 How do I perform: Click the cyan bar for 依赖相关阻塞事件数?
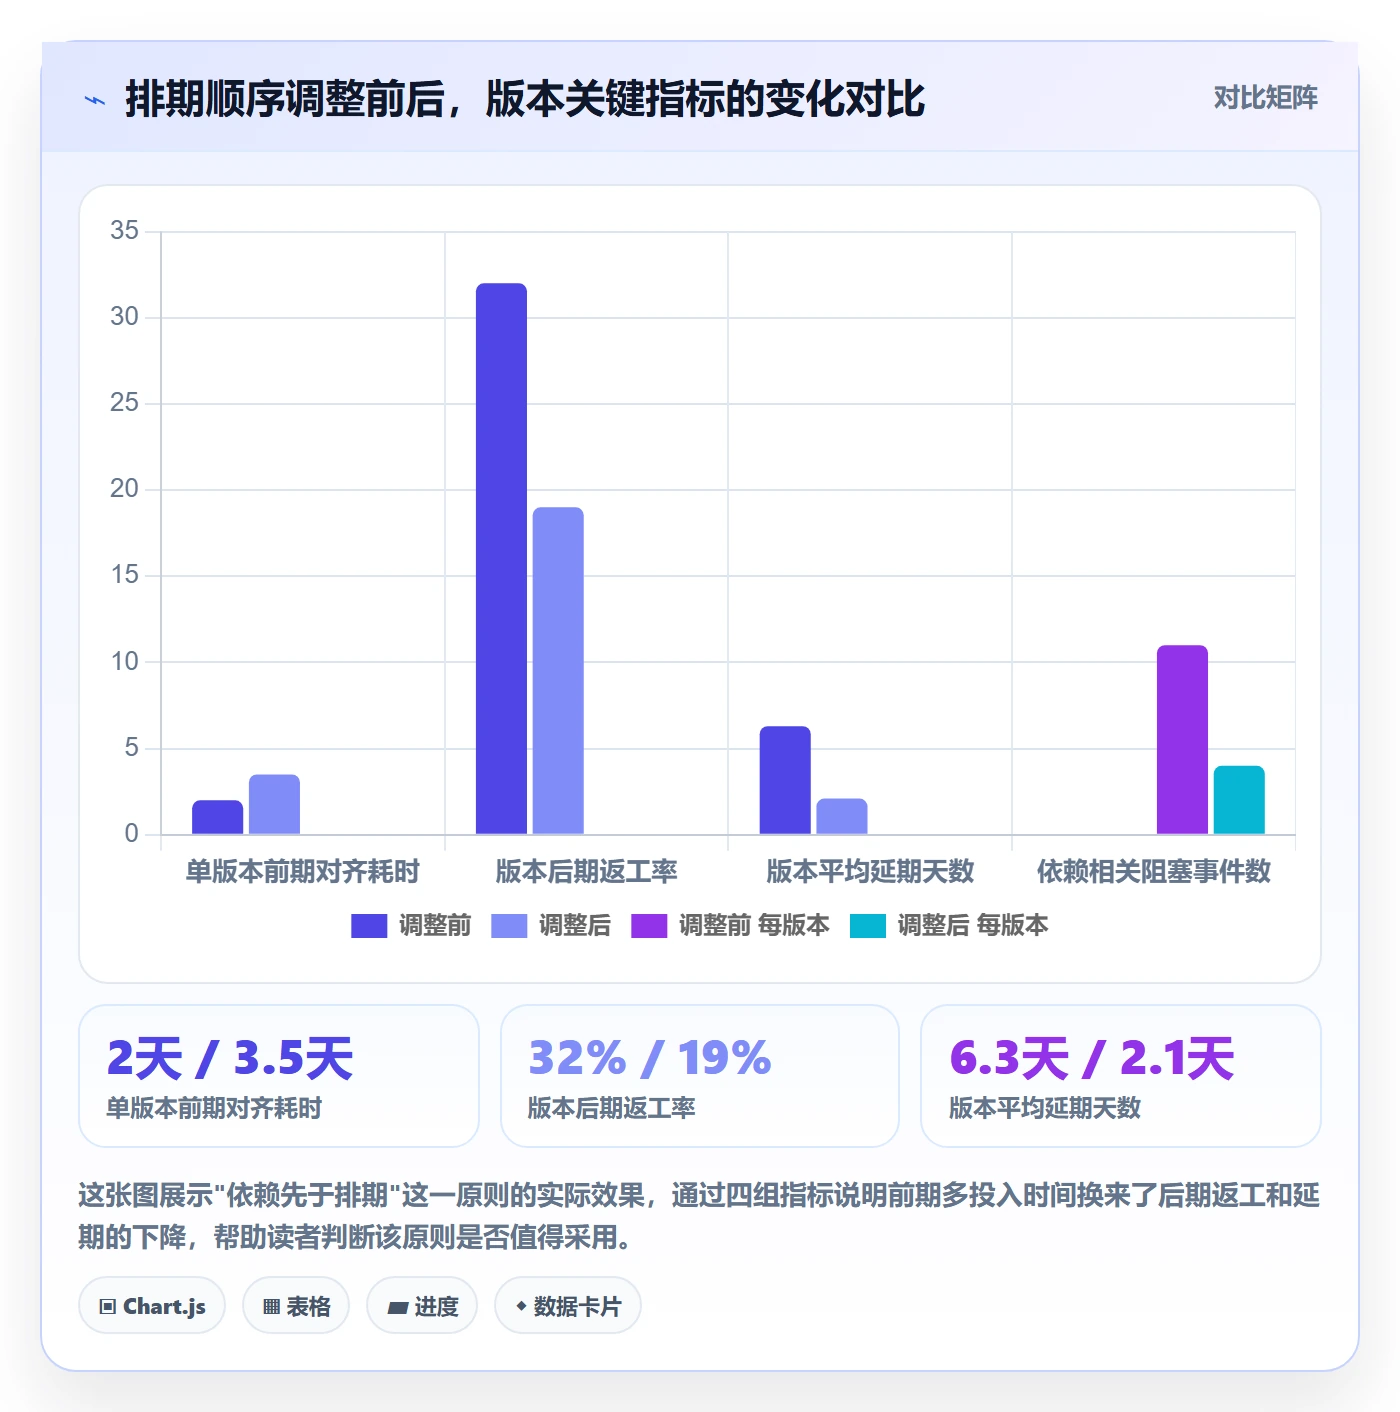[1239, 800]
